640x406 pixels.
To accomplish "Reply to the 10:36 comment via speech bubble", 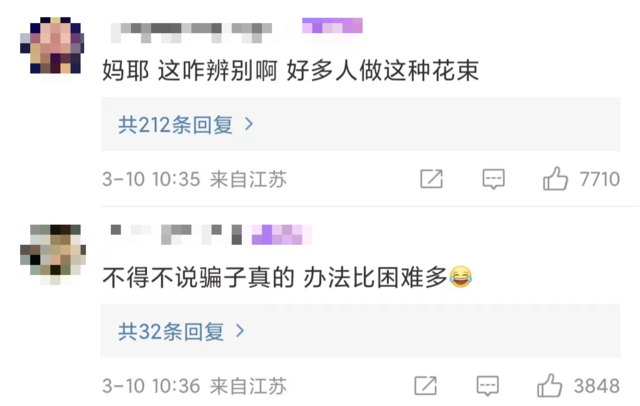I will (x=488, y=386).
